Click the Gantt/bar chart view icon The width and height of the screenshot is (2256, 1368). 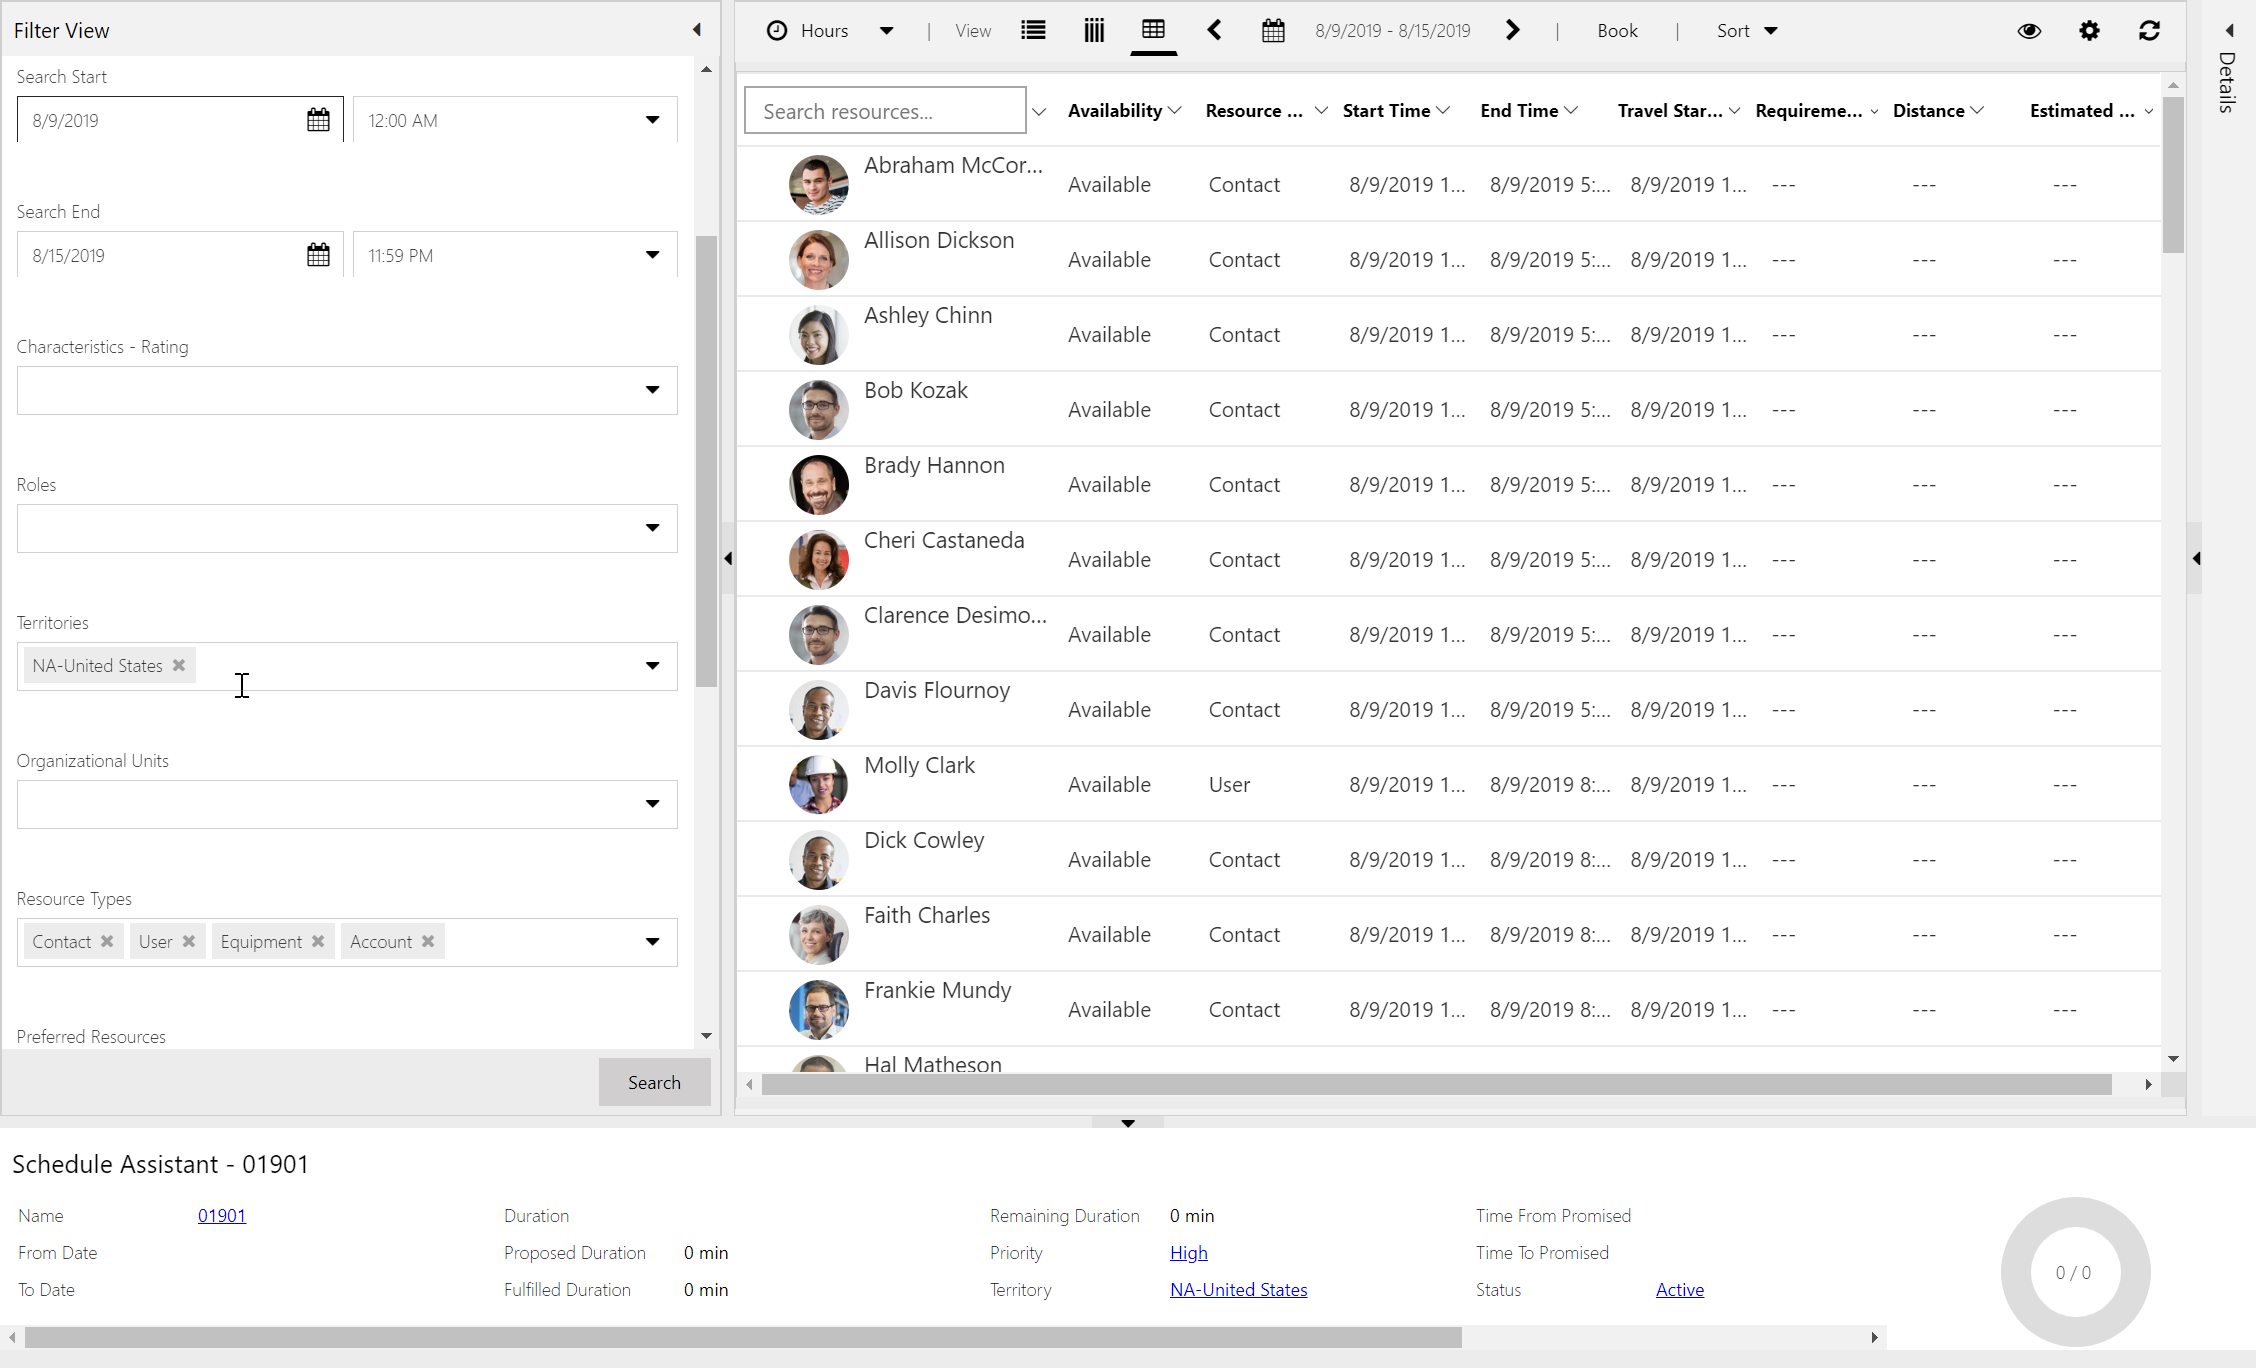click(1094, 31)
